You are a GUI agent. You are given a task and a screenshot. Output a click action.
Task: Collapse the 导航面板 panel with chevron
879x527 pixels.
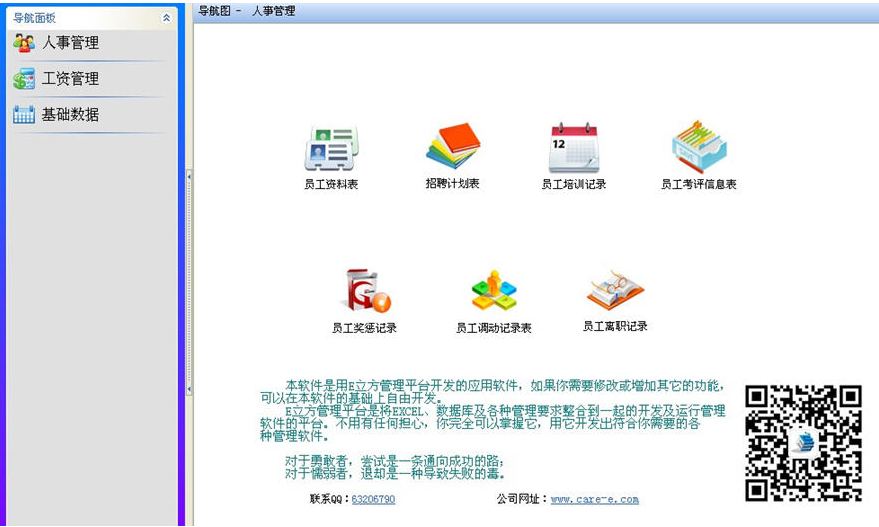tap(166, 18)
